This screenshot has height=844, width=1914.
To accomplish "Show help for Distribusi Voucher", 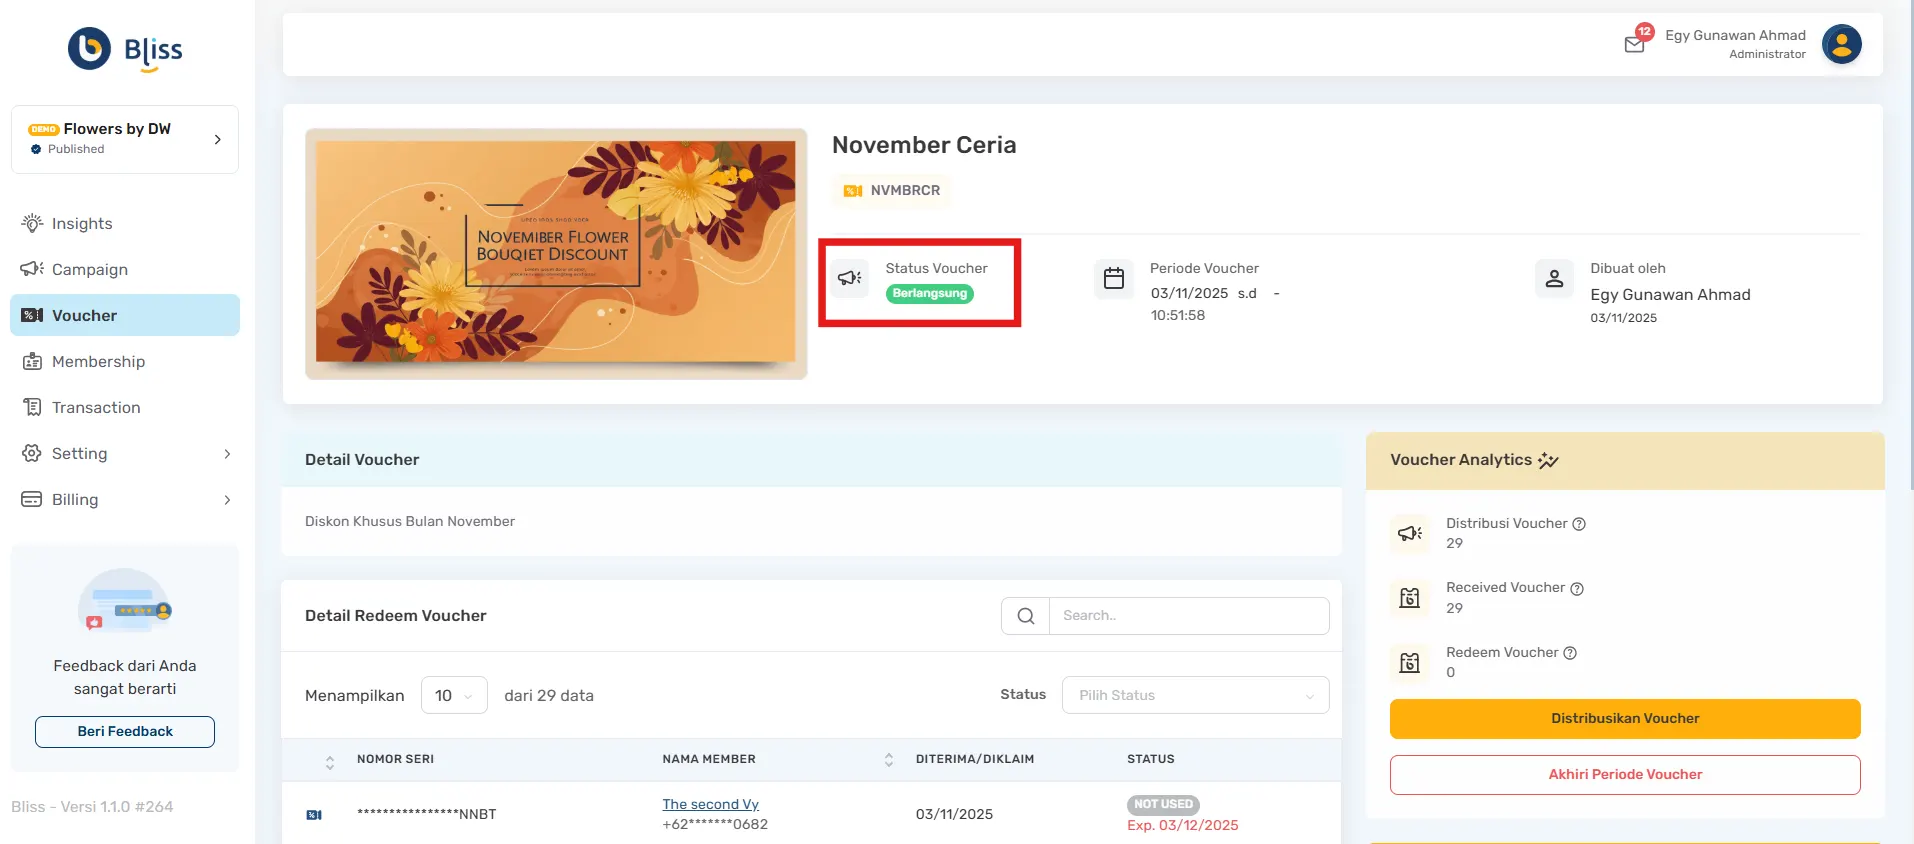I will [x=1579, y=524].
